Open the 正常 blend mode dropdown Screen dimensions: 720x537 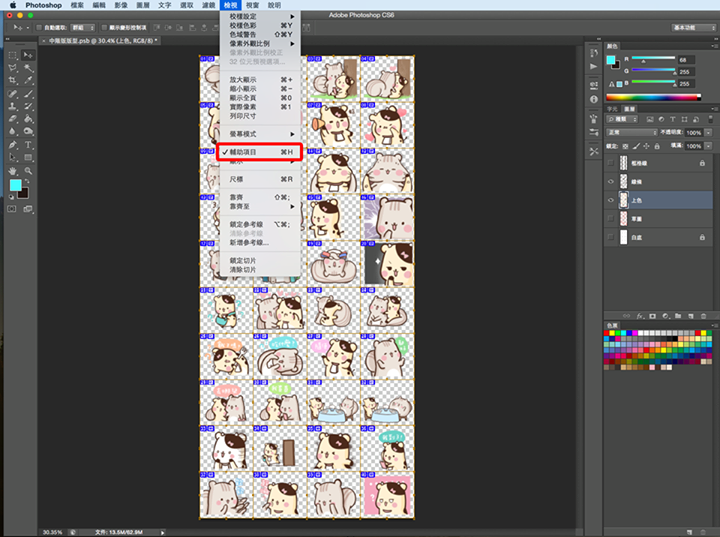pos(632,132)
